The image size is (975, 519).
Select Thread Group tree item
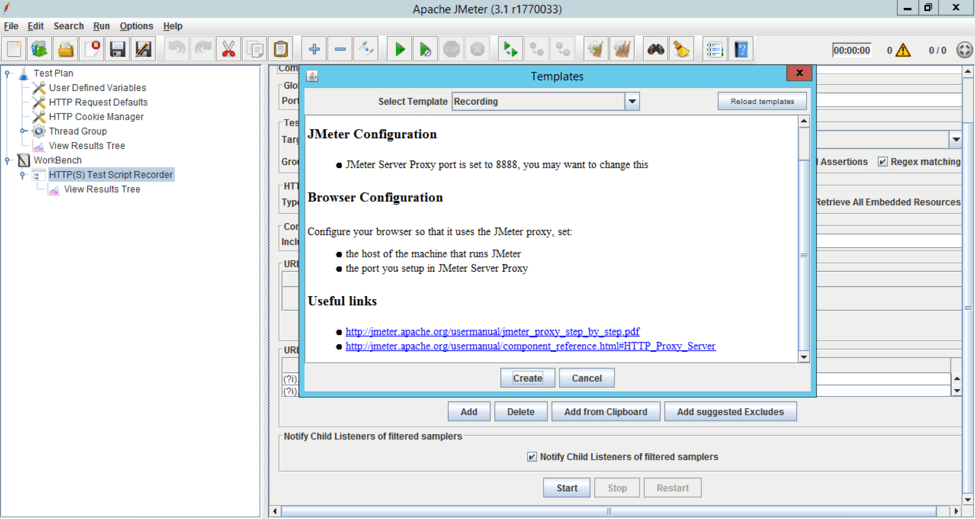pyautogui.click(x=78, y=131)
